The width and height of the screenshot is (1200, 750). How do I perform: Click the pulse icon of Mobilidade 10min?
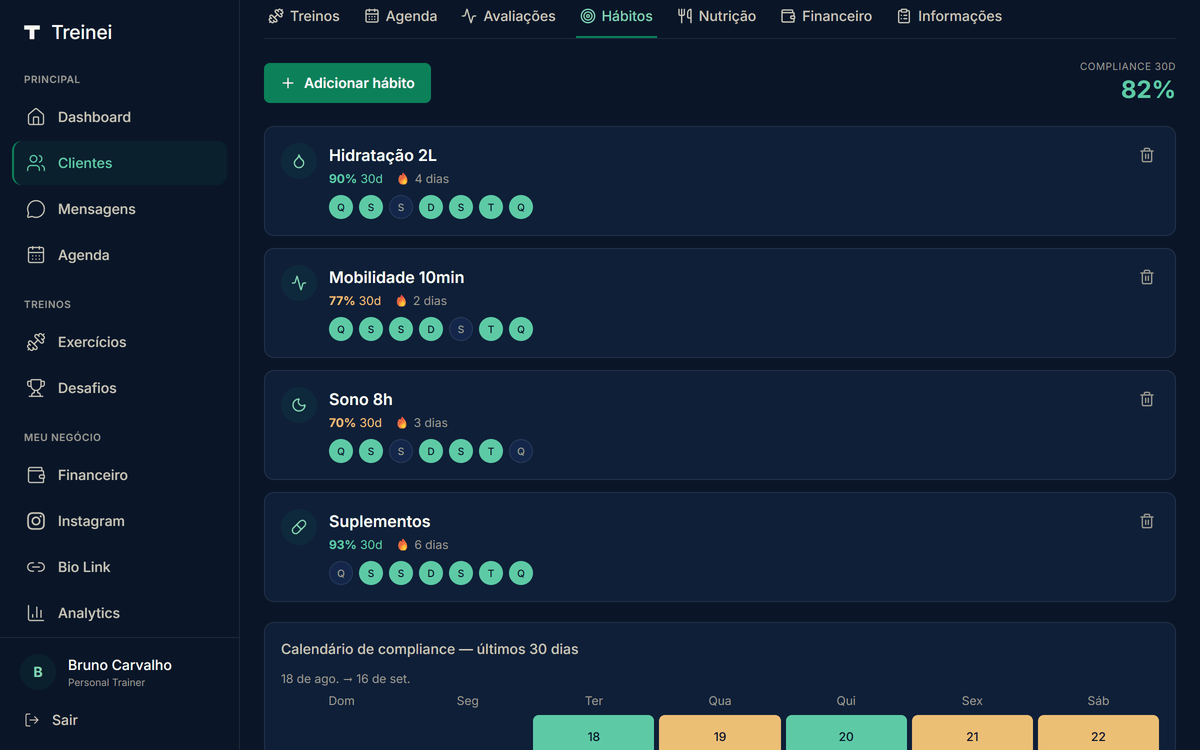[299, 283]
